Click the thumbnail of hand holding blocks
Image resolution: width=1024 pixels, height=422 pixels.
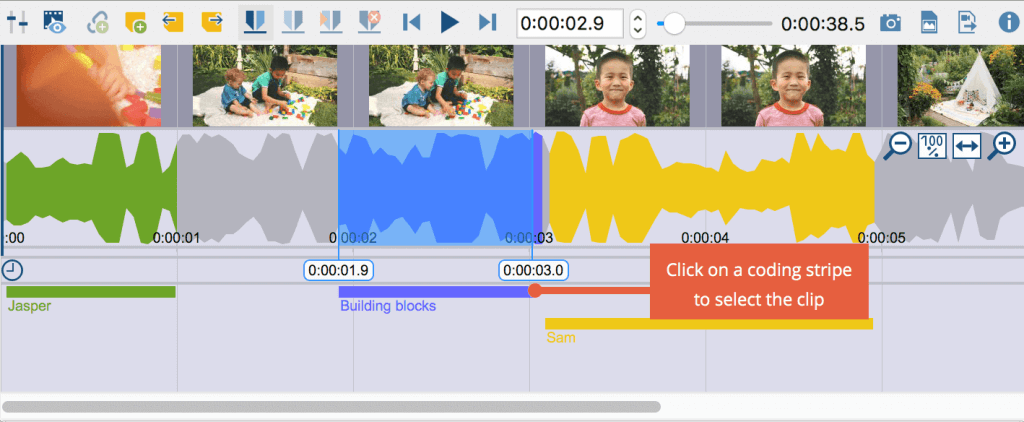[x=88, y=86]
